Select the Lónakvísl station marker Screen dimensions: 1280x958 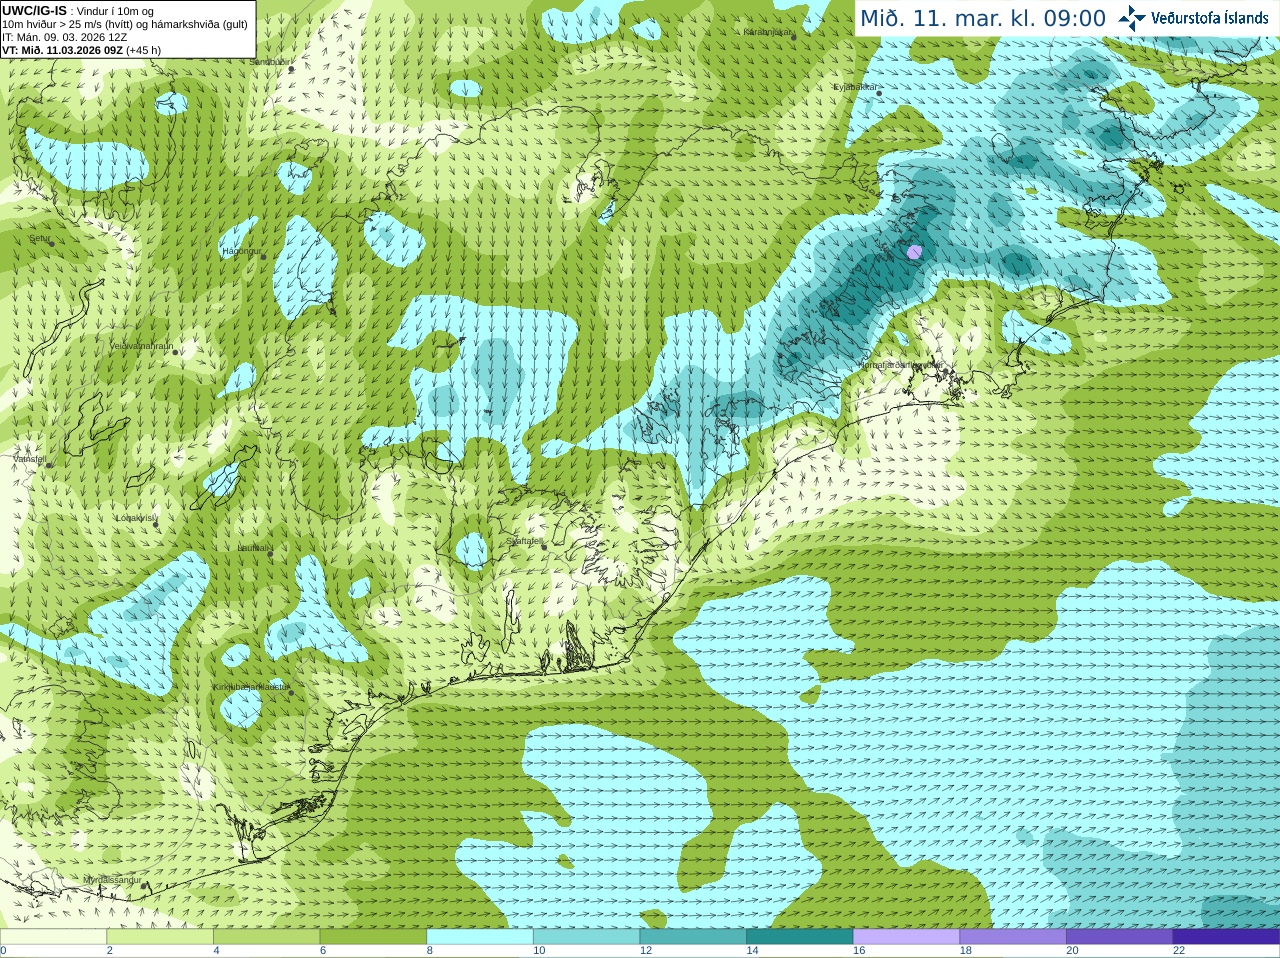pyautogui.click(x=156, y=523)
